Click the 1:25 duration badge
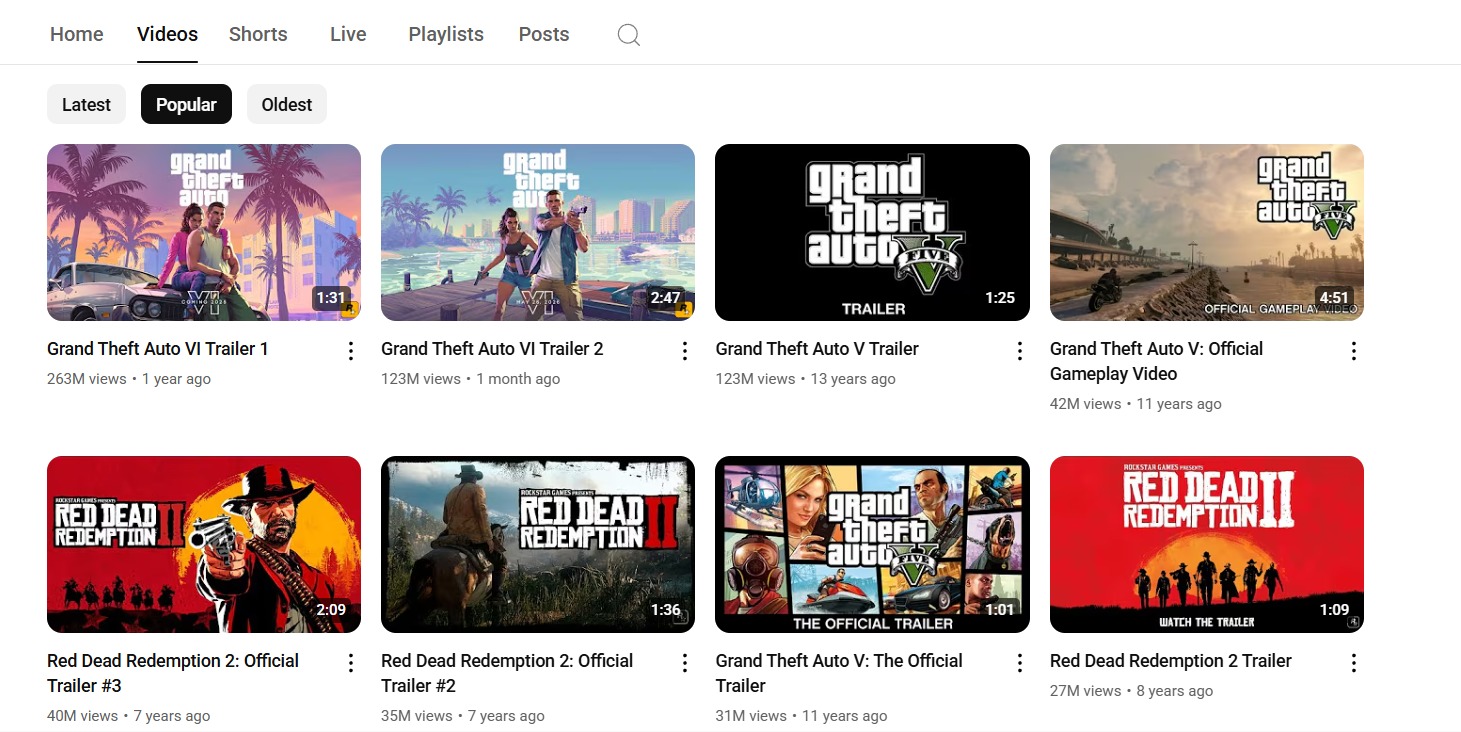Image resolution: width=1461 pixels, height=732 pixels. [x=1000, y=298]
